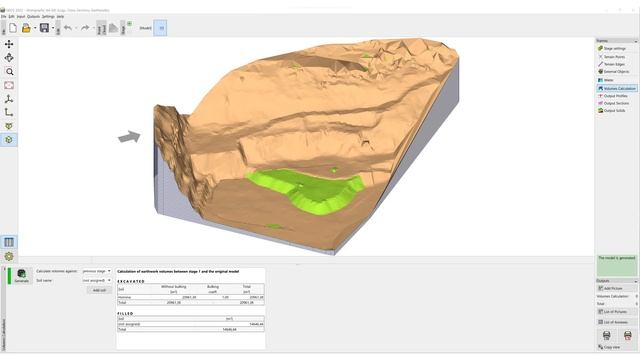Open the dropdown arrow beside open file
Viewport: 640px width, 360px height.
click(35, 28)
